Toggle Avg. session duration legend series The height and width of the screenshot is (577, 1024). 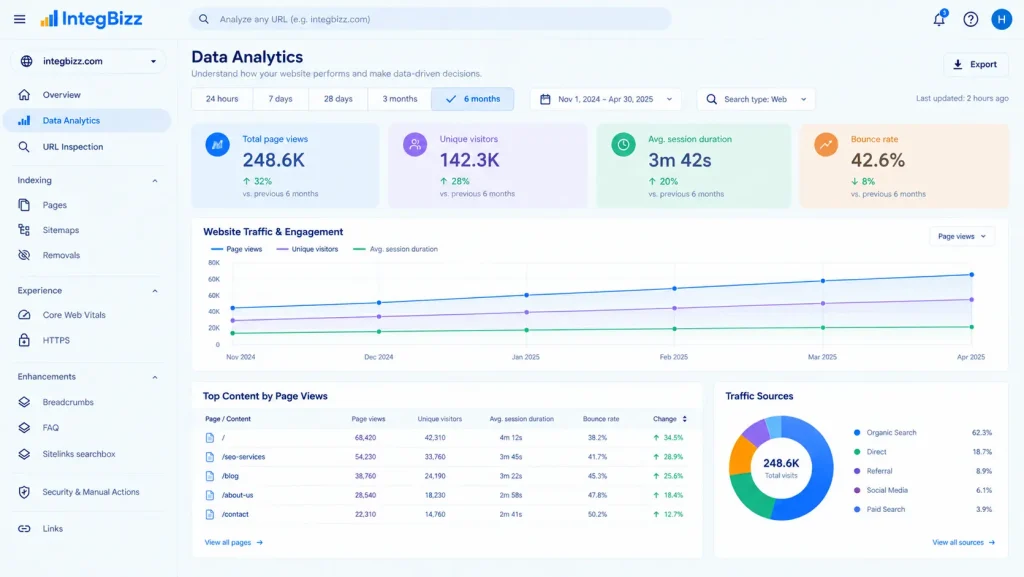point(395,249)
